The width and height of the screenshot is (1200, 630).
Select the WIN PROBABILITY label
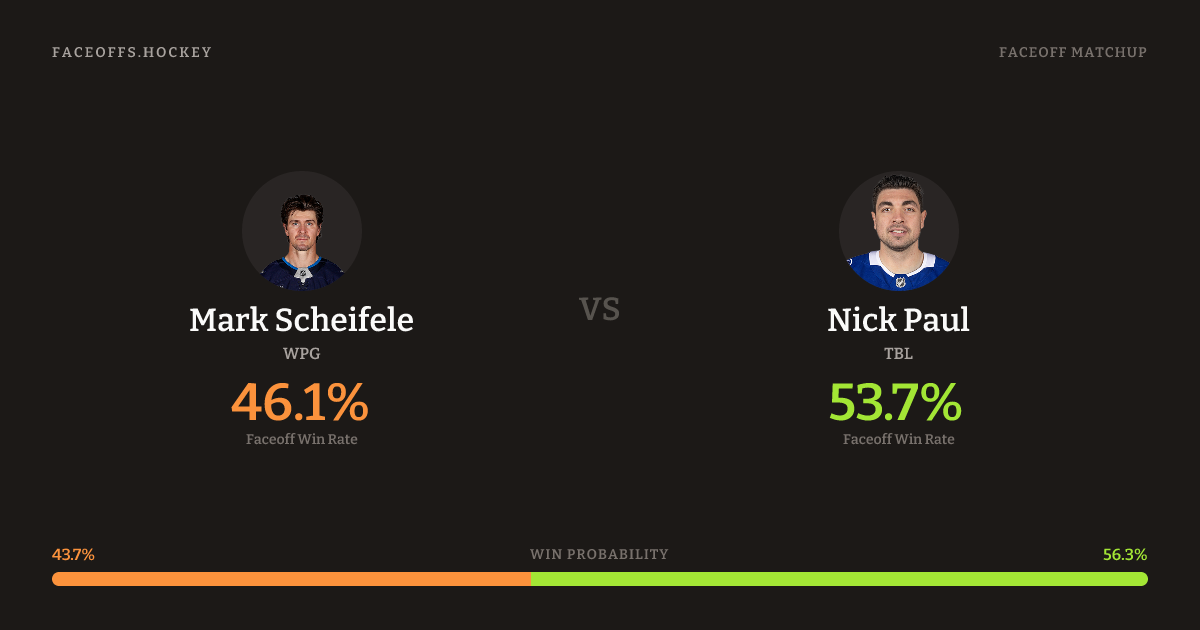(x=599, y=554)
